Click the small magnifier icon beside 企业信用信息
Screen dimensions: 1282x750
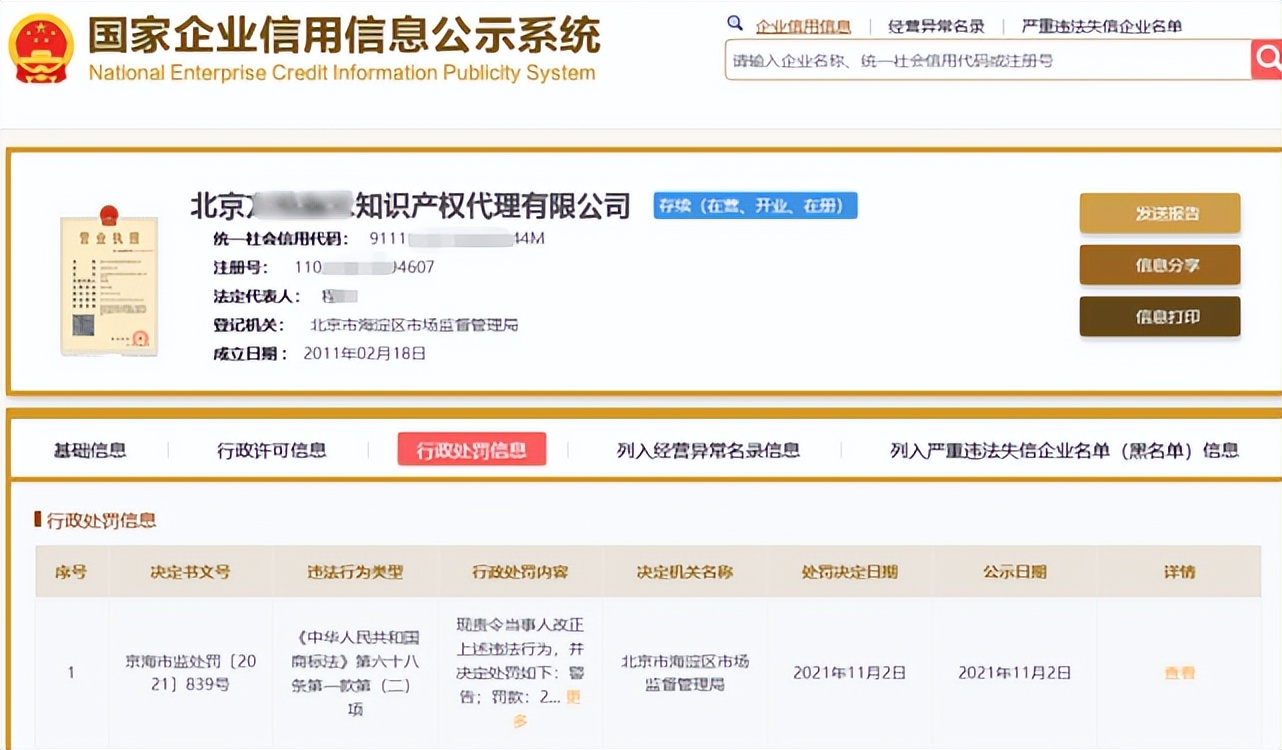pyautogui.click(x=734, y=22)
